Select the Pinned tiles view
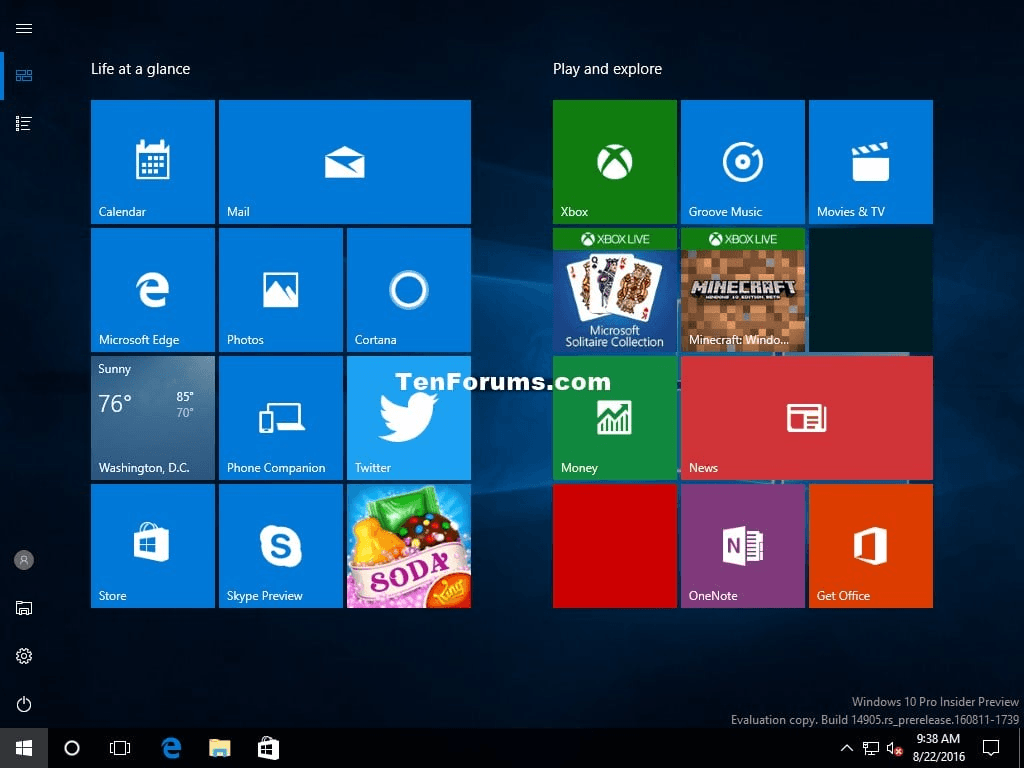 coord(24,75)
